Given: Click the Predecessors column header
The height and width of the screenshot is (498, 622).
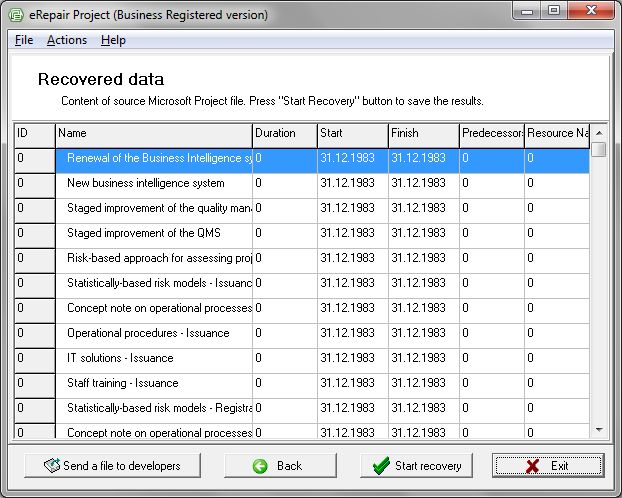Looking at the screenshot, I should [492, 136].
